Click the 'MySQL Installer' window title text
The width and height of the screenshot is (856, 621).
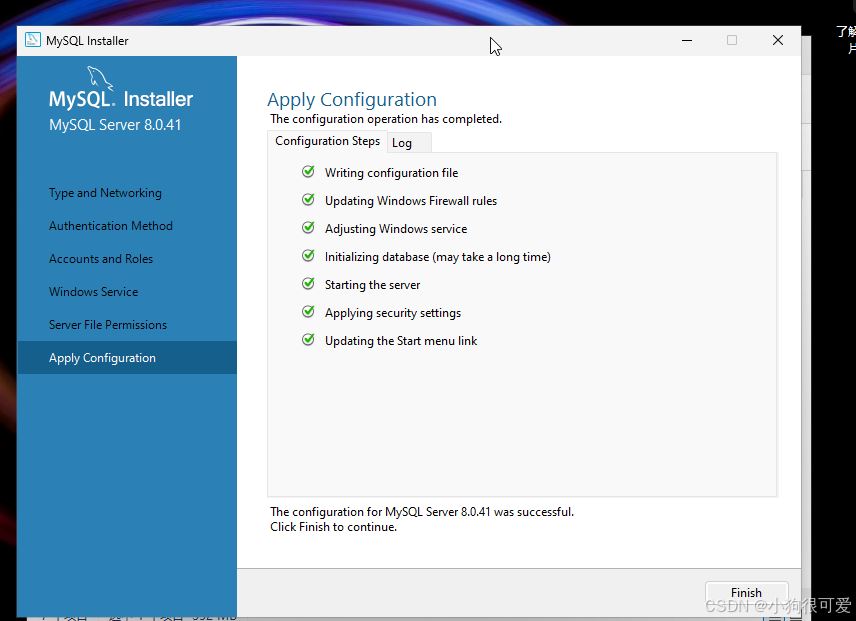click(x=87, y=41)
